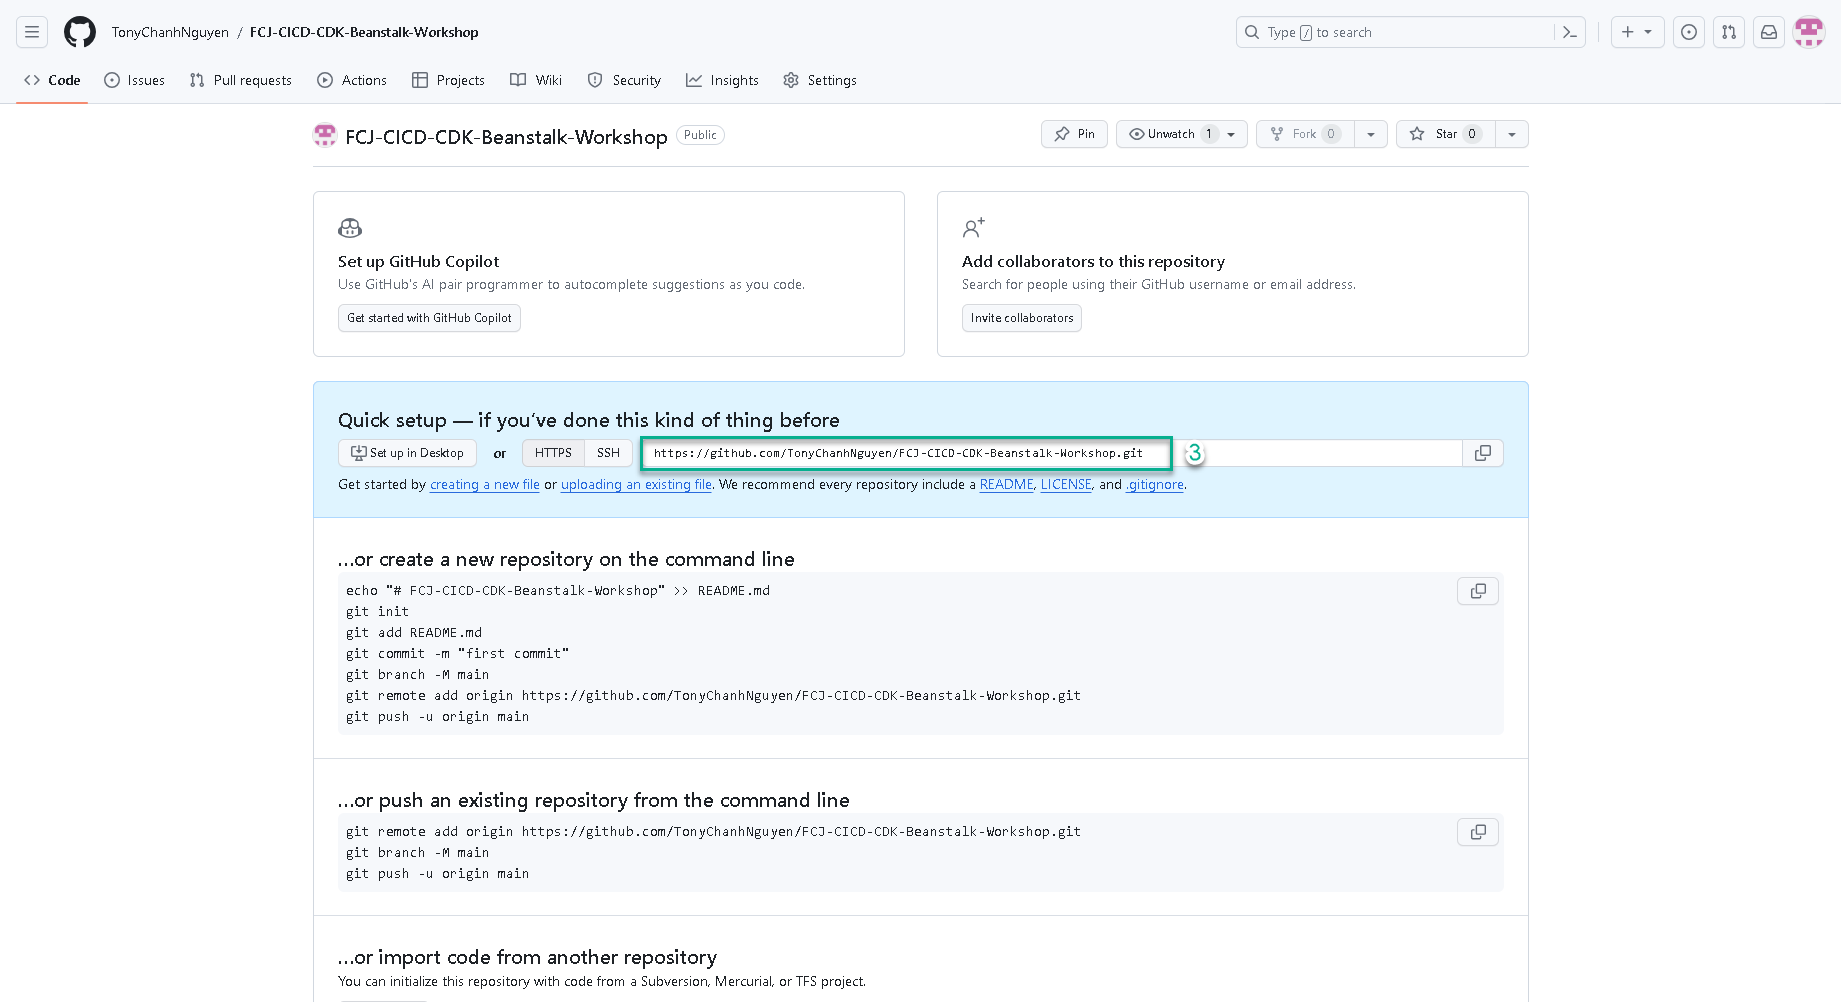Expand the Fork options caret
Viewport: 1841px width, 1002px height.
[x=1370, y=133]
